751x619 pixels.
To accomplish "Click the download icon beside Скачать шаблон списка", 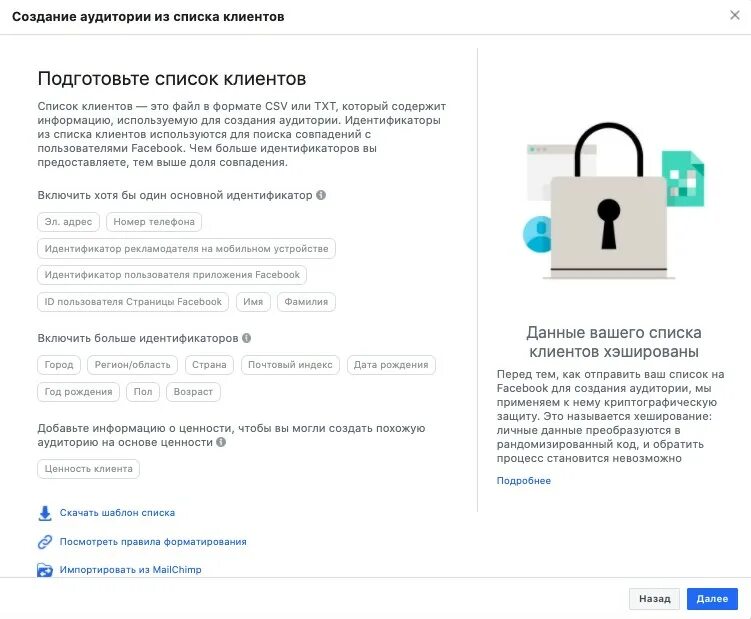I will pos(45,513).
